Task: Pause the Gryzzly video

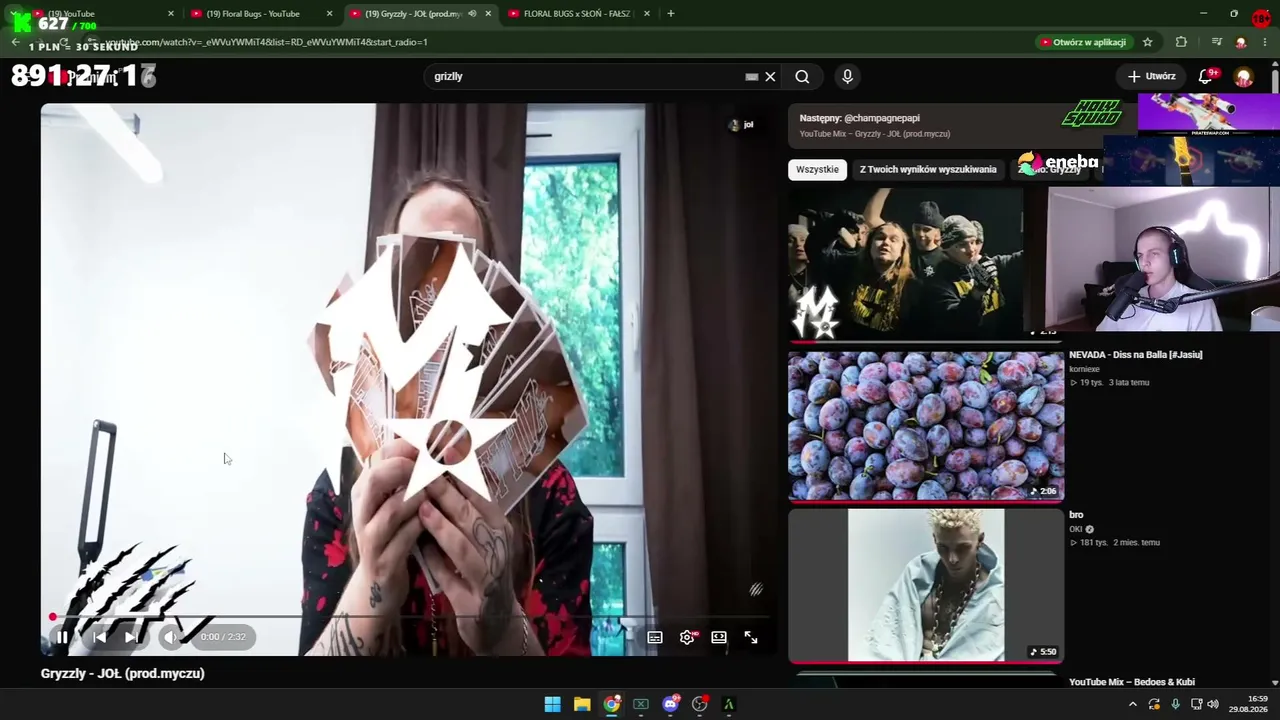Action: pos(62,637)
